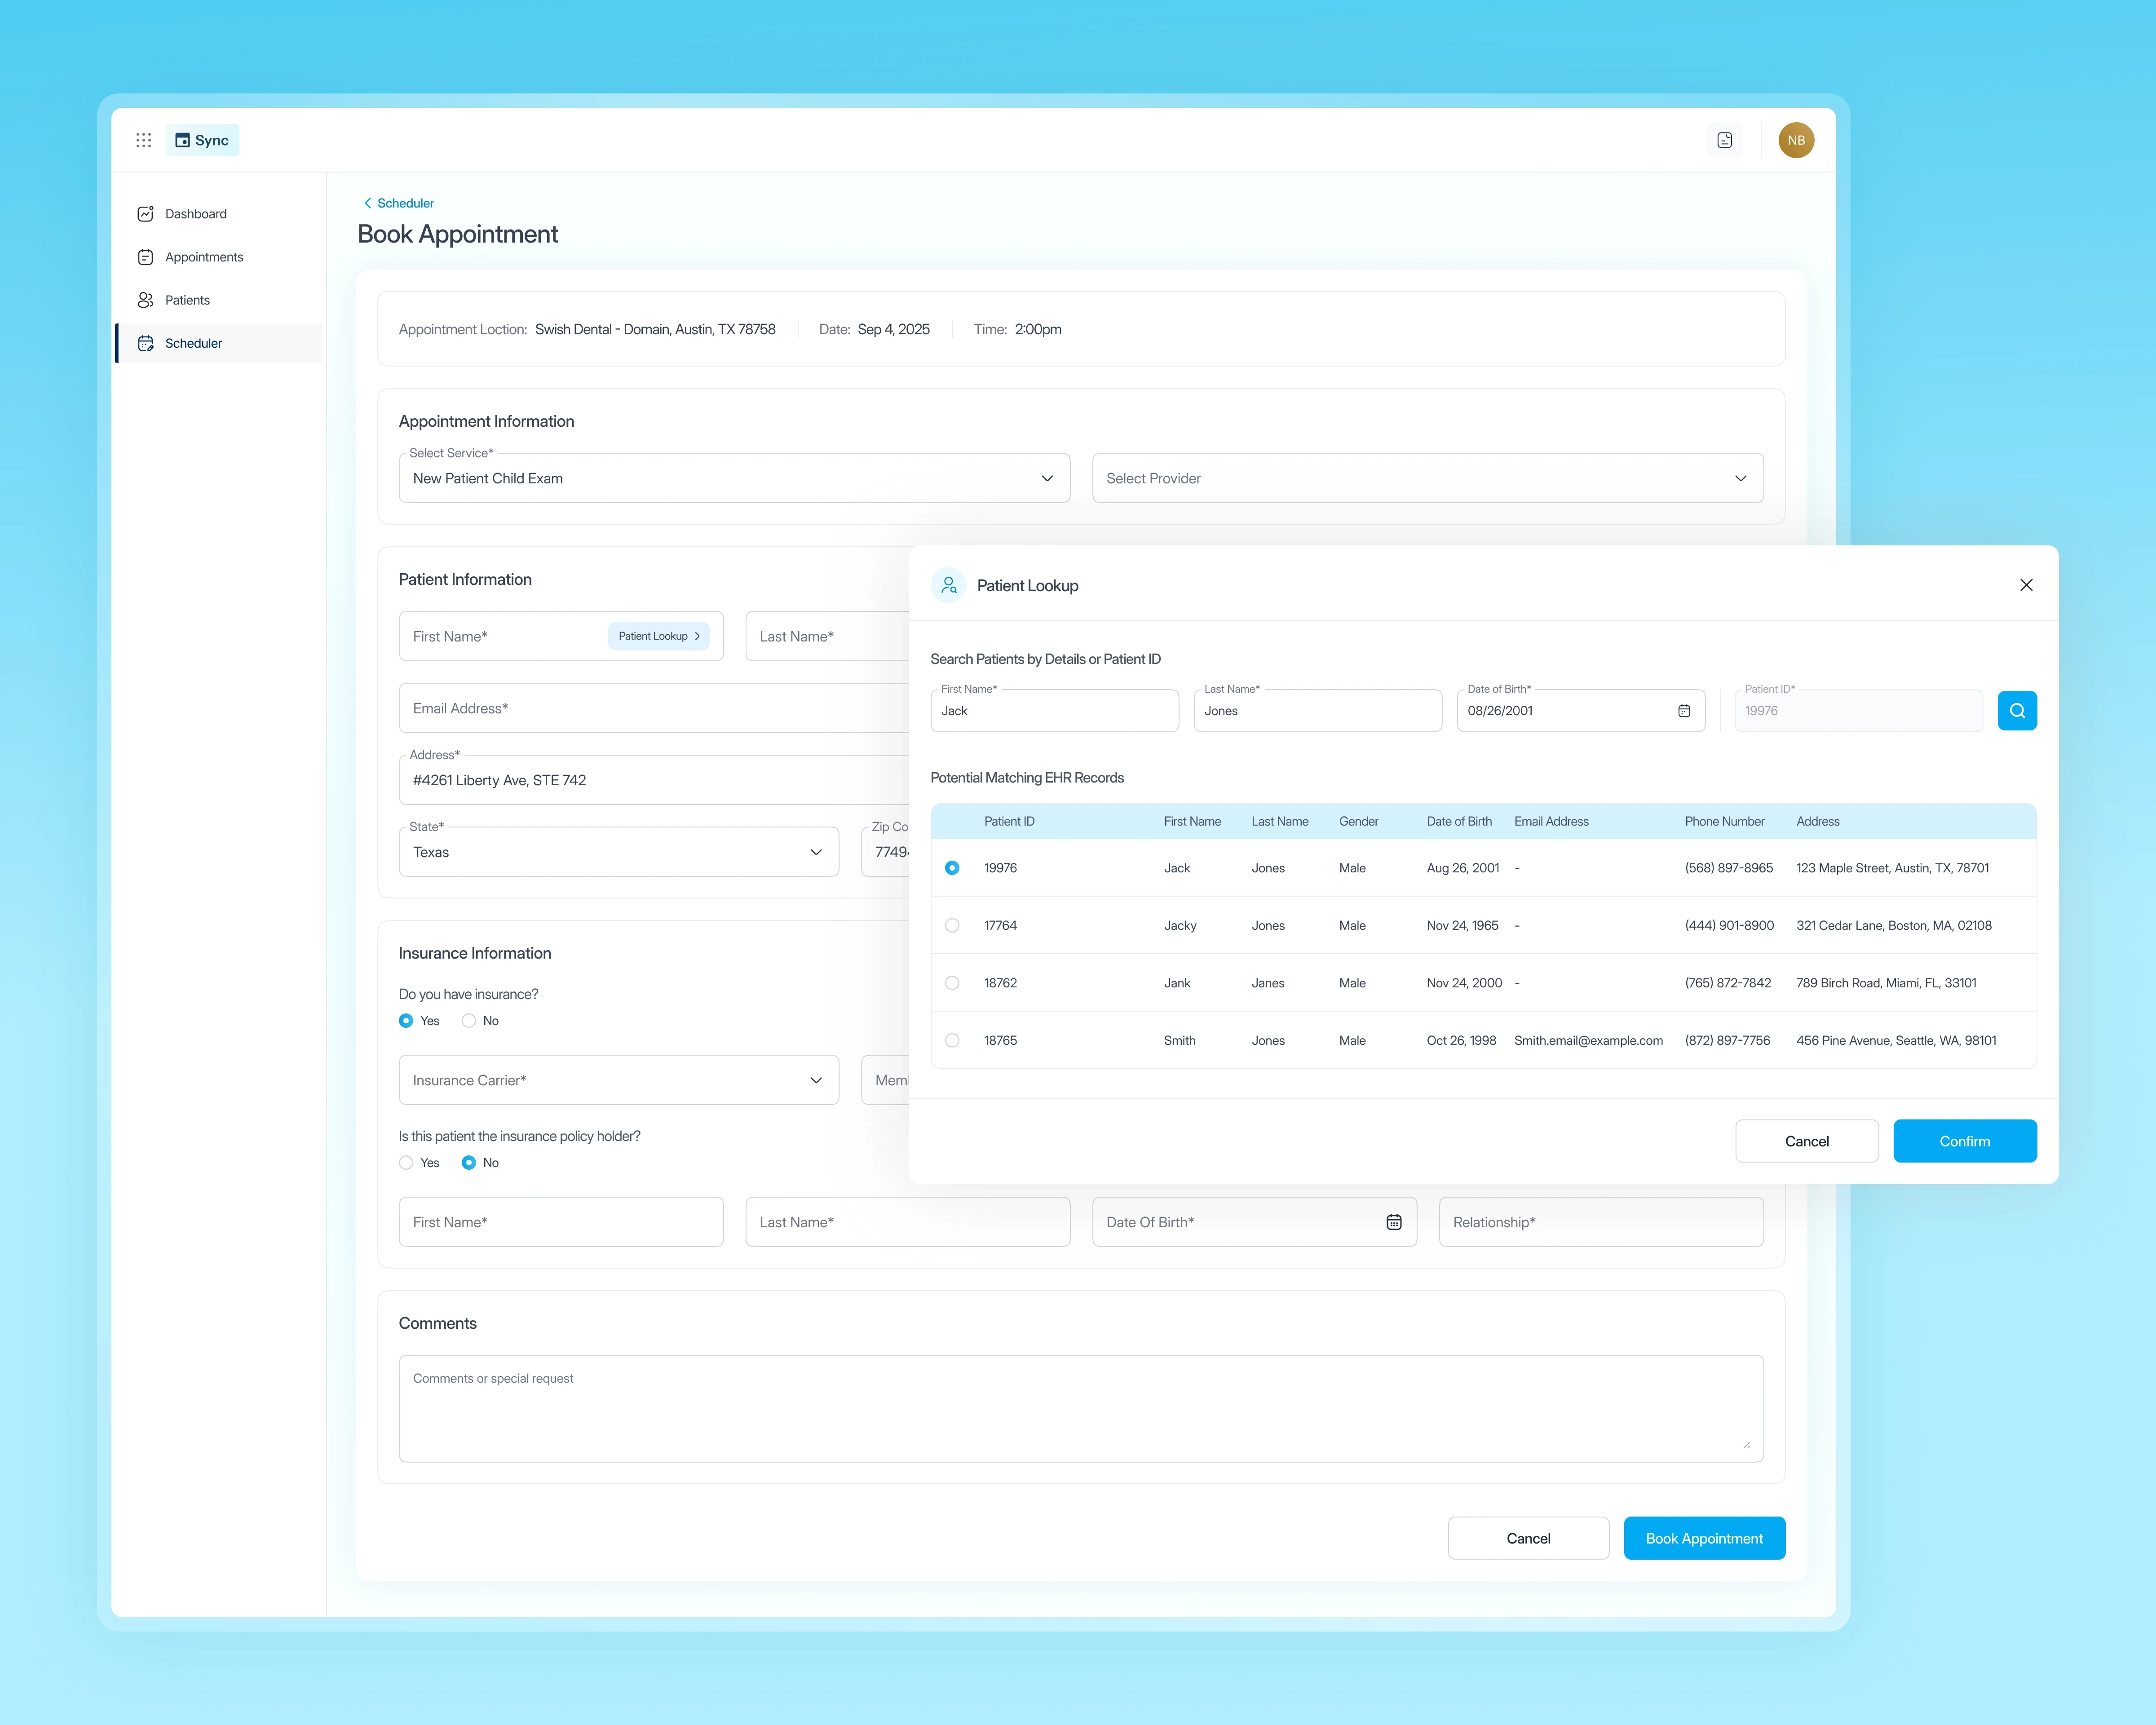Select patient record 17764 radio button
2156x1725 pixels.
[x=952, y=925]
